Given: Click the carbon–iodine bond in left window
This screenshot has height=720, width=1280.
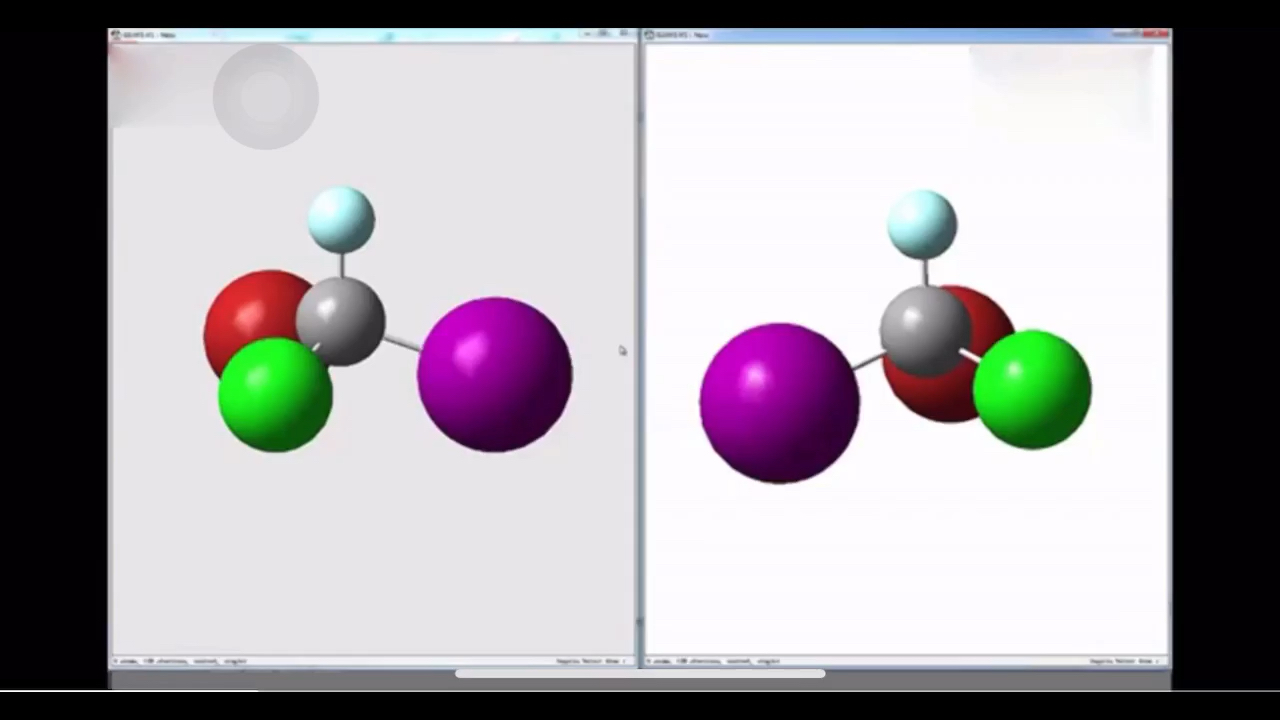Looking at the screenshot, I should [x=402, y=343].
